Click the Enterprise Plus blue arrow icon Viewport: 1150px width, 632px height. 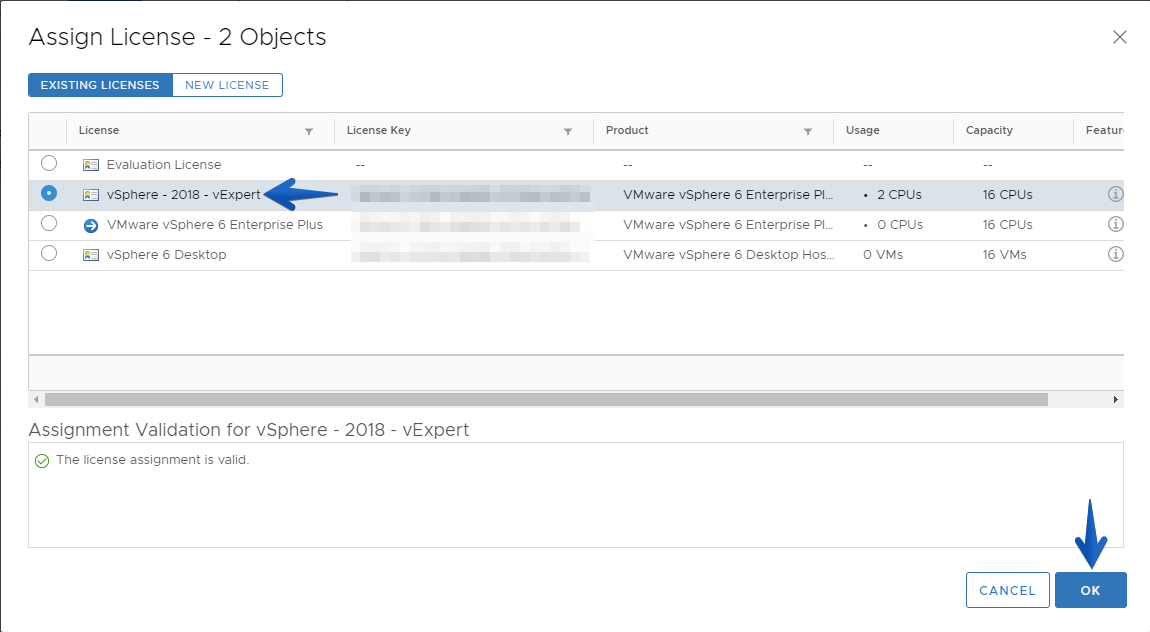[91, 226]
